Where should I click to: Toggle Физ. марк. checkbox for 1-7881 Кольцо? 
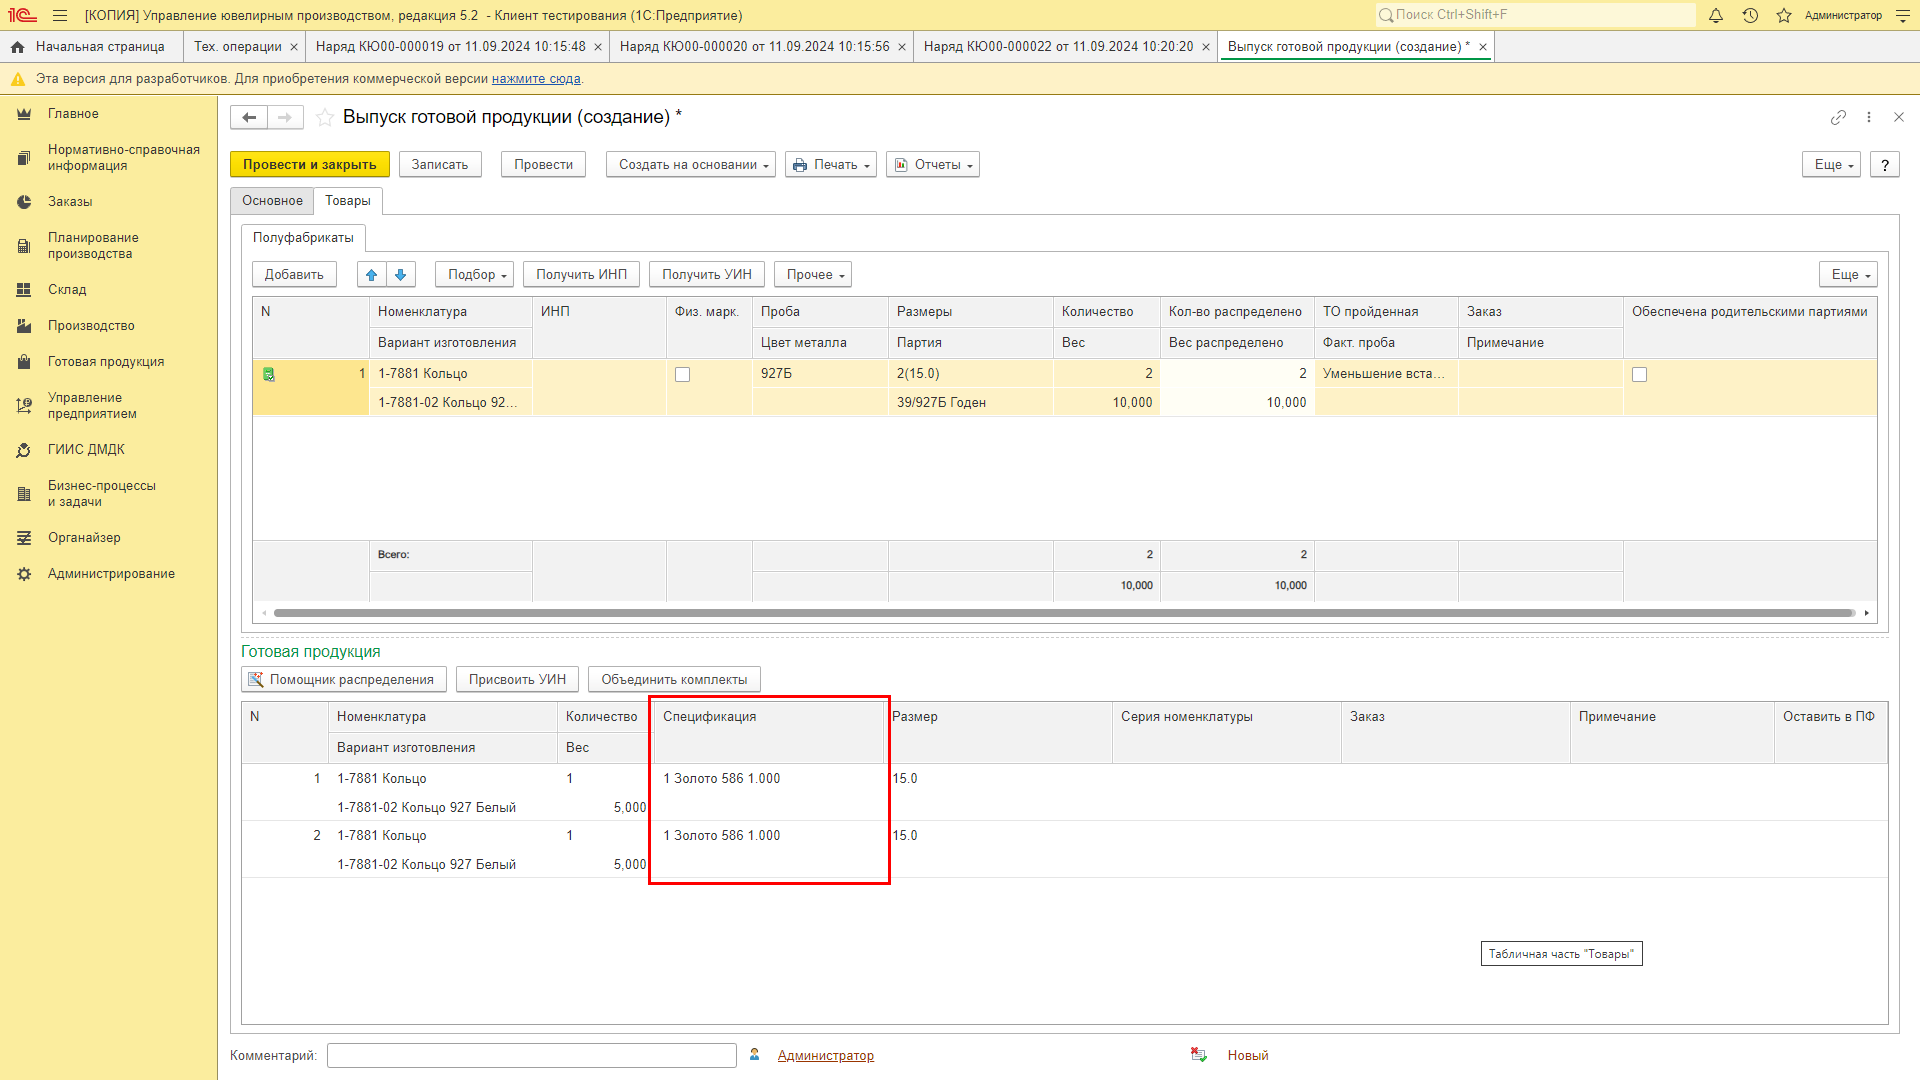(682, 375)
